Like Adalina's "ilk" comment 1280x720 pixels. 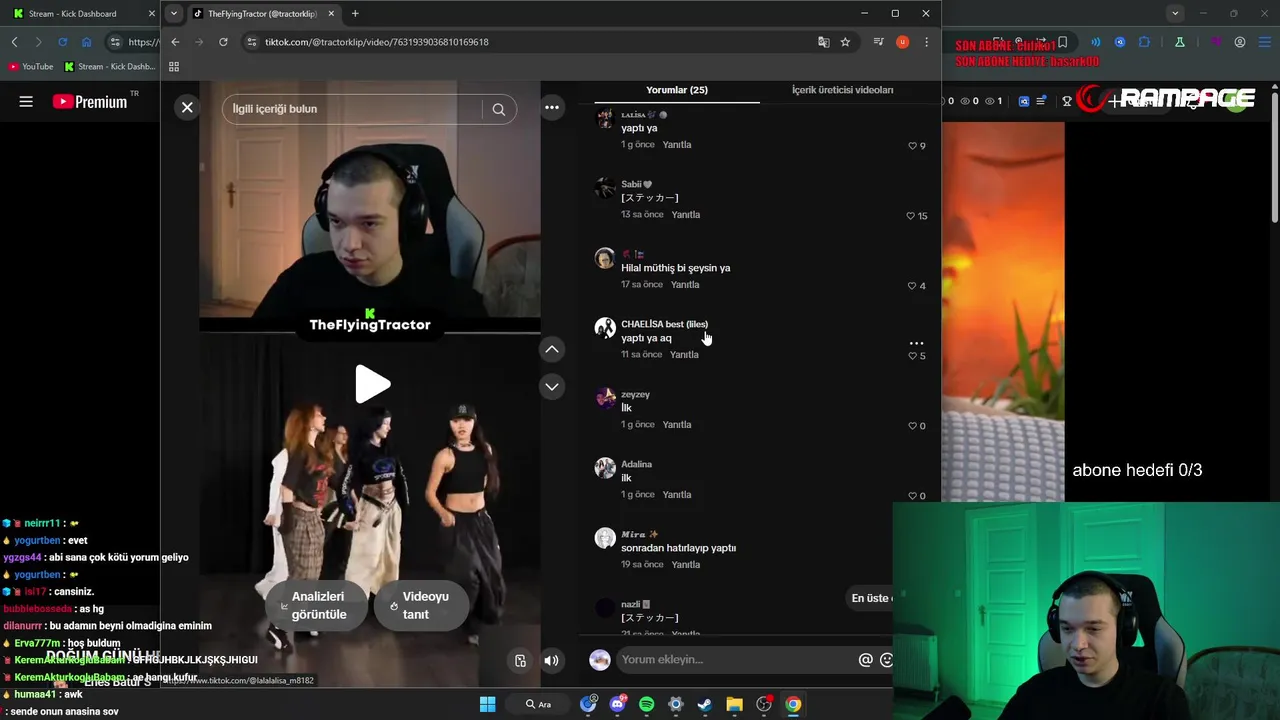pyautogui.click(x=912, y=496)
